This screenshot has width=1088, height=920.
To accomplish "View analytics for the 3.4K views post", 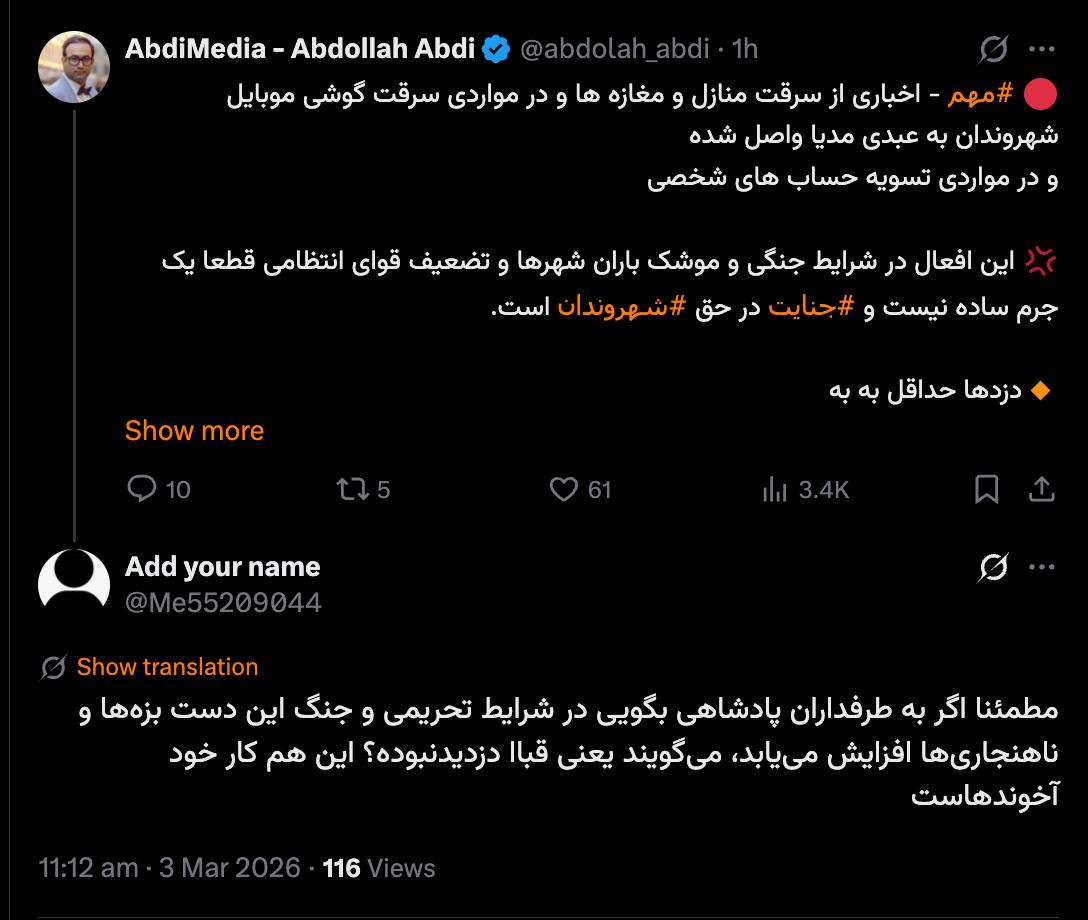I will pos(775,489).
